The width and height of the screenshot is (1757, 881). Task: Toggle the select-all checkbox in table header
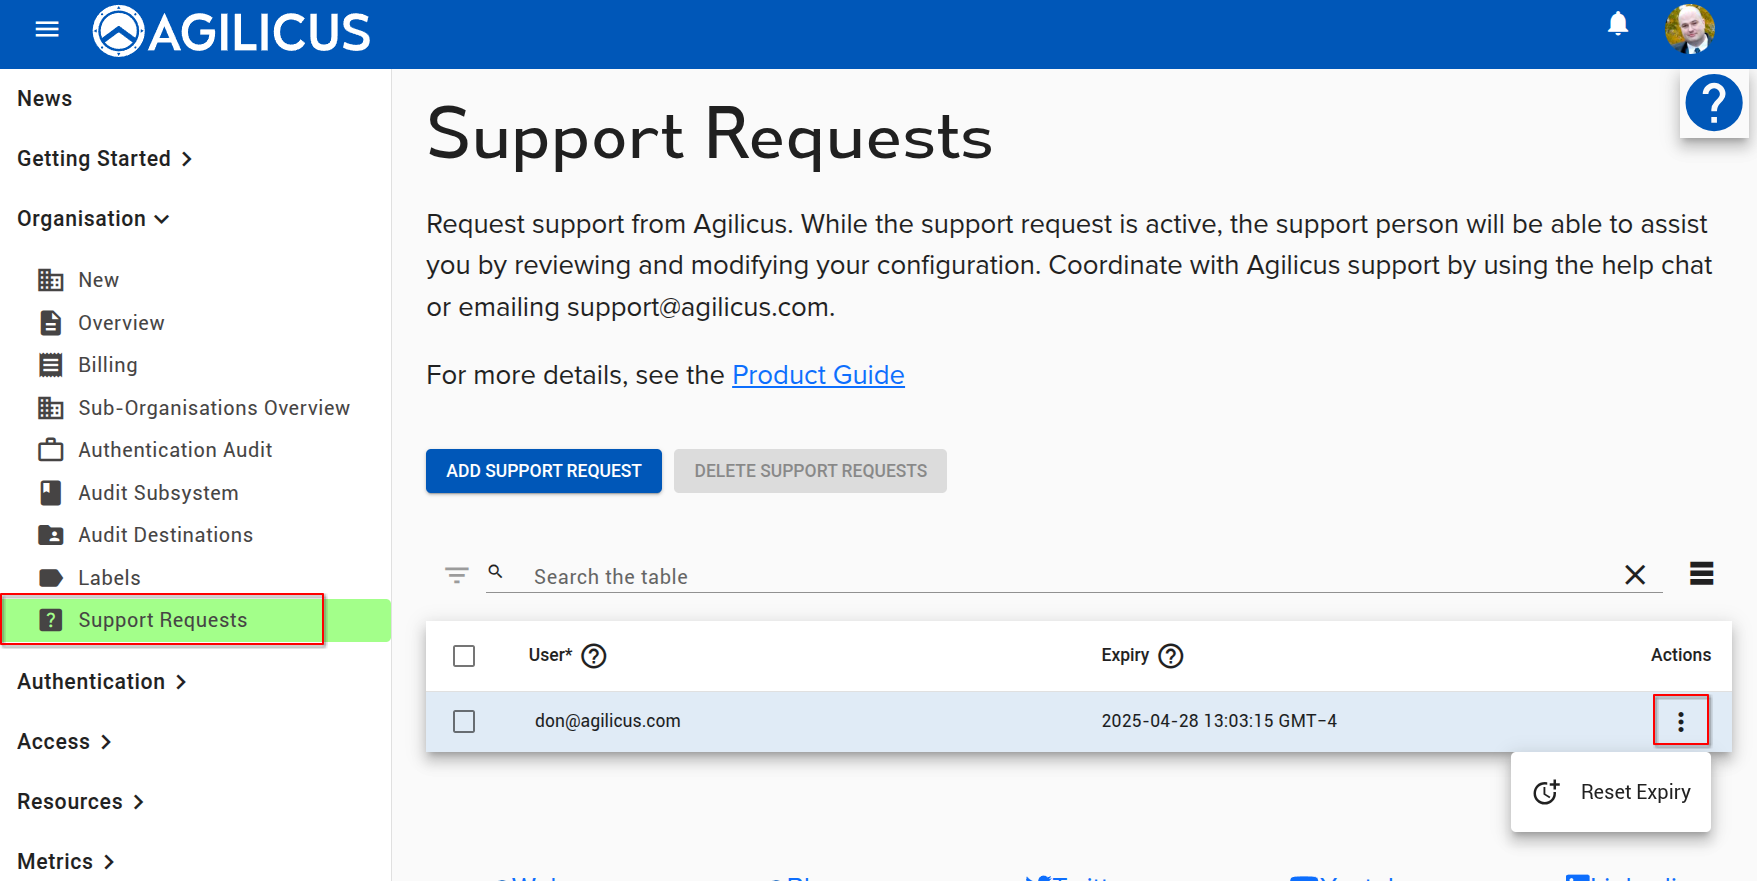click(x=464, y=656)
